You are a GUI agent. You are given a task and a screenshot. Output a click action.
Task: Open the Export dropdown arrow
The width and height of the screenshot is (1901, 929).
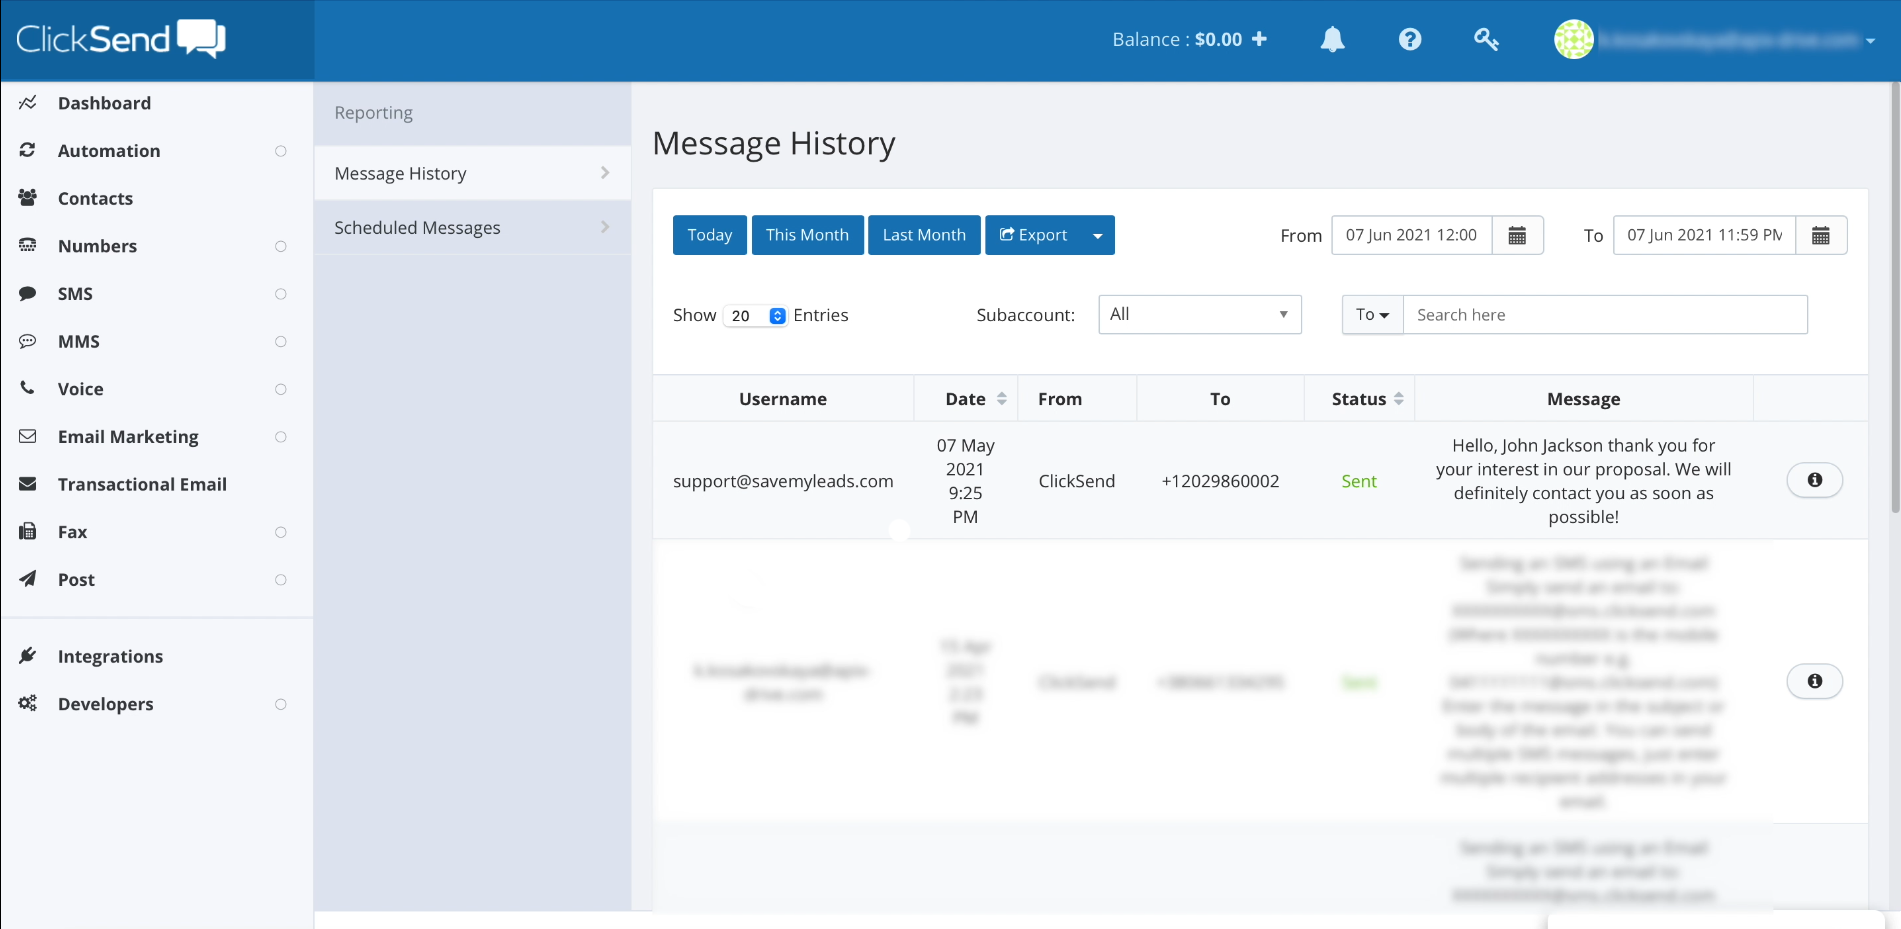coord(1098,236)
